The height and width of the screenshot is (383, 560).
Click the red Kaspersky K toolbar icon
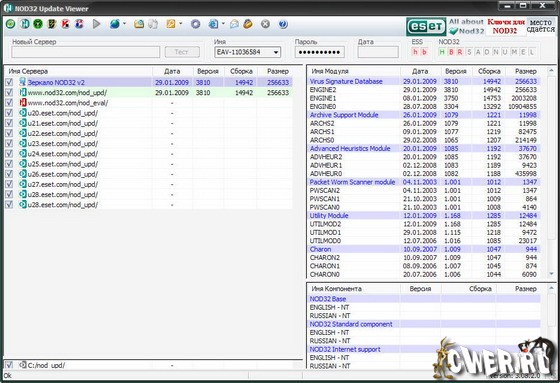[65, 24]
